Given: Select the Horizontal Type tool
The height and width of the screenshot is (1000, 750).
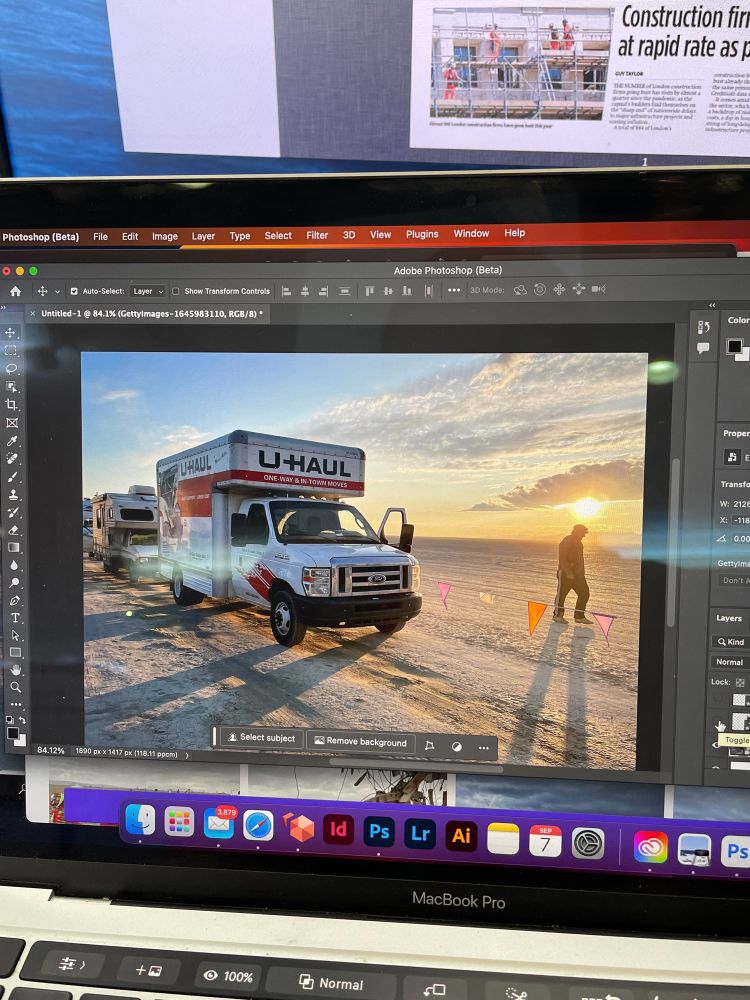Looking at the screenshot, I should (15, 617).
